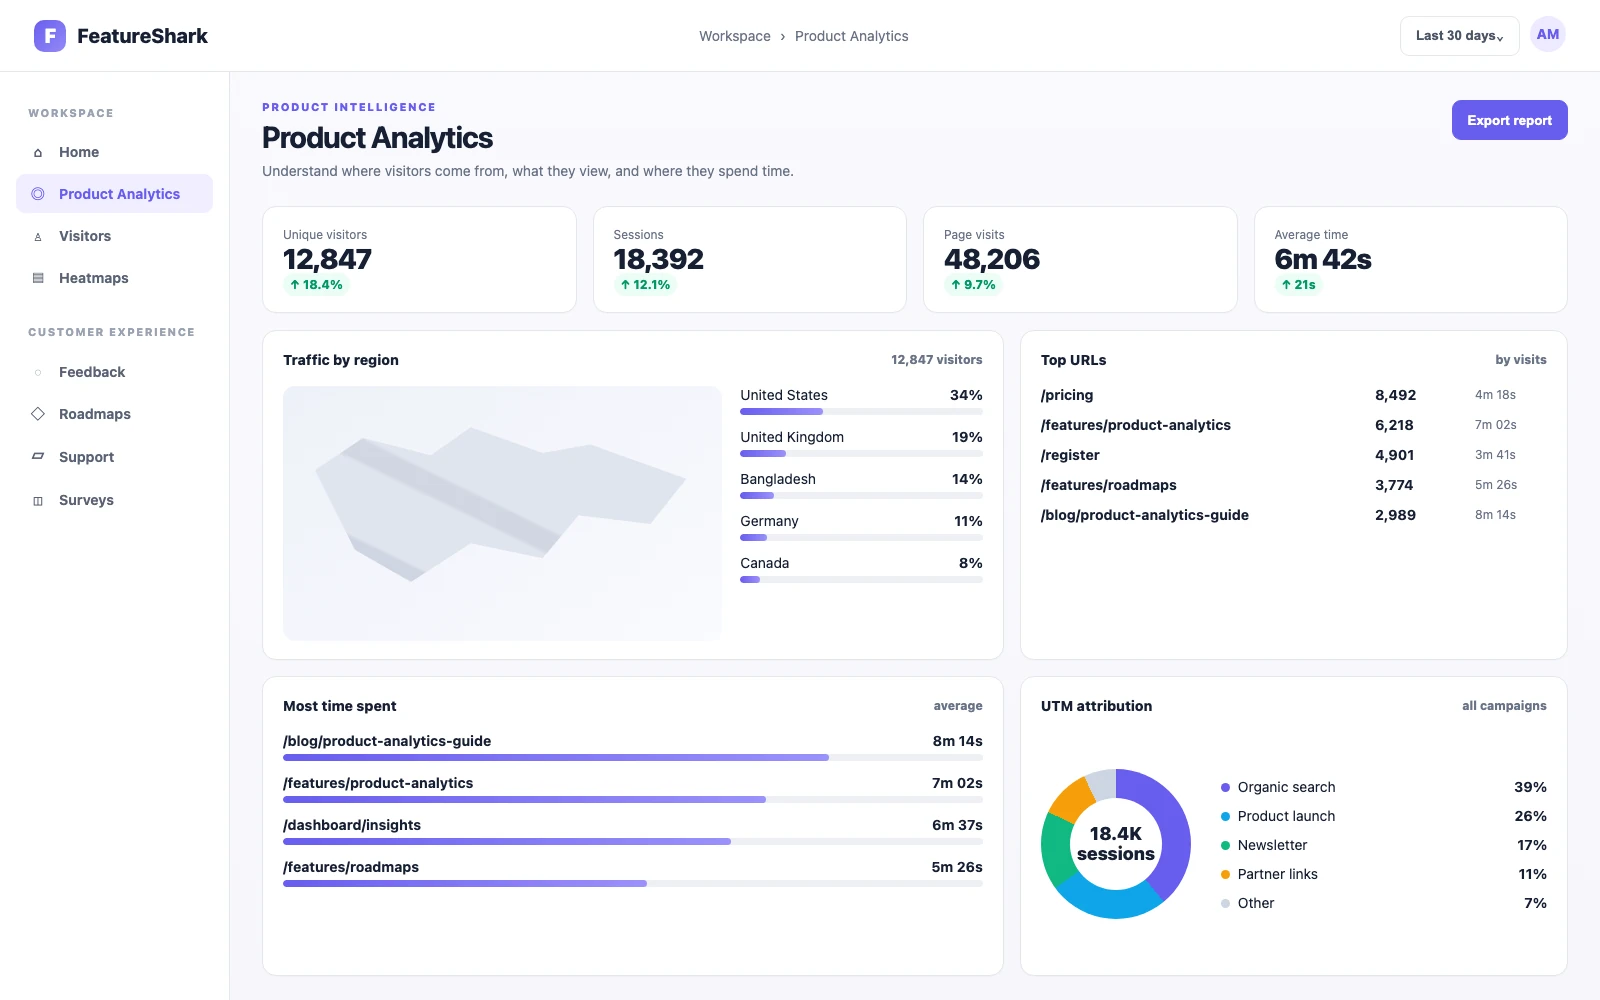Click the '12,847 visitors' region label
This screenshot has height=1000, width=1600.
pos(937,360)
